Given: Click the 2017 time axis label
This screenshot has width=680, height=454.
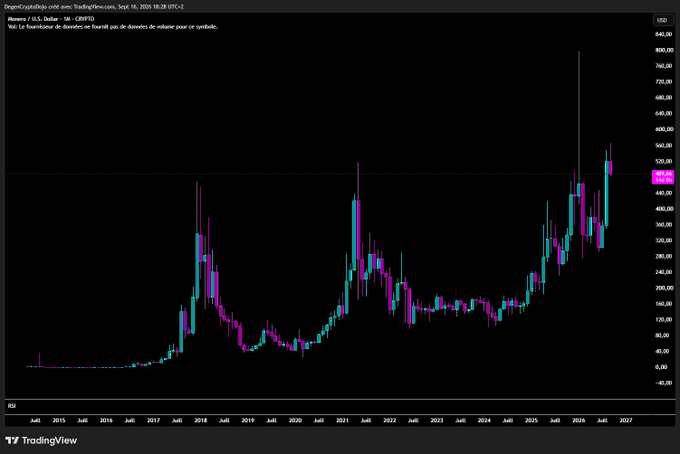Looking at the screenshot, I should point(154,420).
